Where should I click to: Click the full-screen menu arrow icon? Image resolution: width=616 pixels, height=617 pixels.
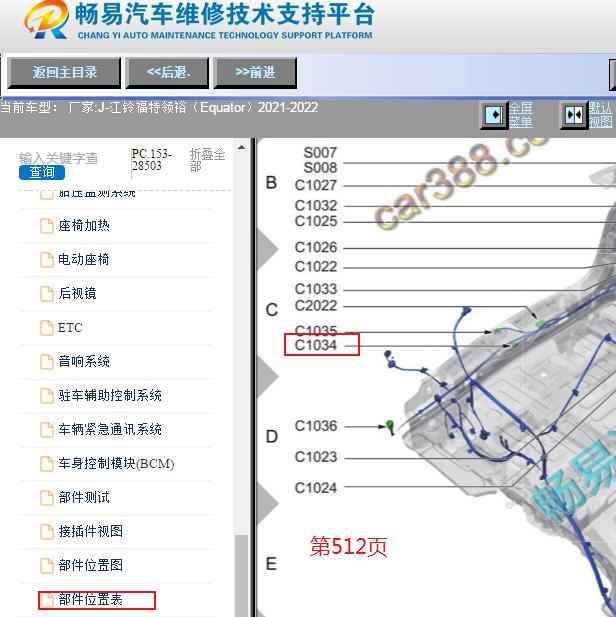494,115
